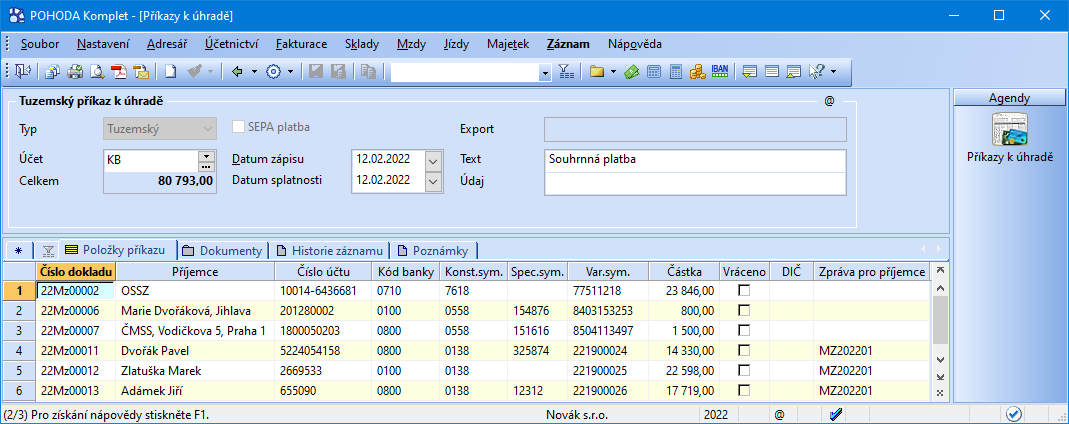Open dropdown arrow next to gear icon
Screen dimensions: 1069x424
(290, 72)
